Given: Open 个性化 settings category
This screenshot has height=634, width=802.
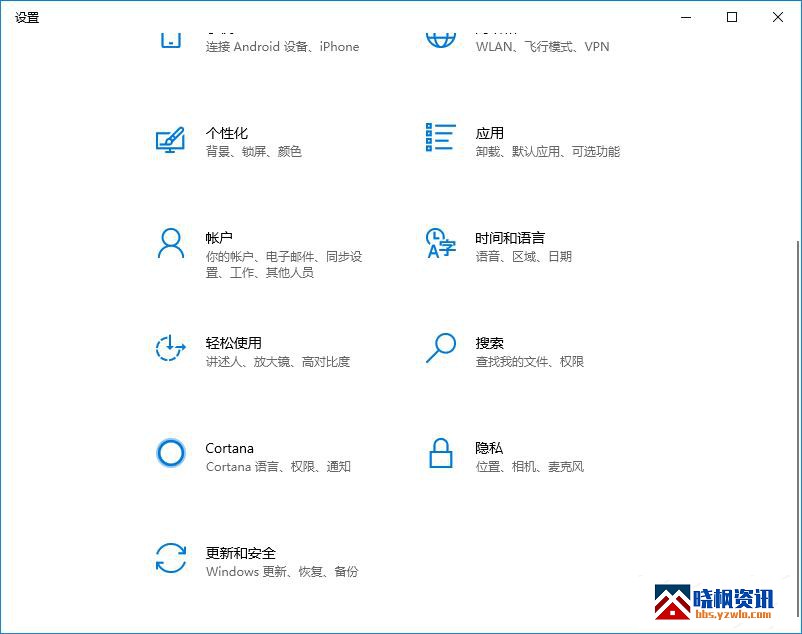Looking at the screenshot, I should tap(227, 133).
